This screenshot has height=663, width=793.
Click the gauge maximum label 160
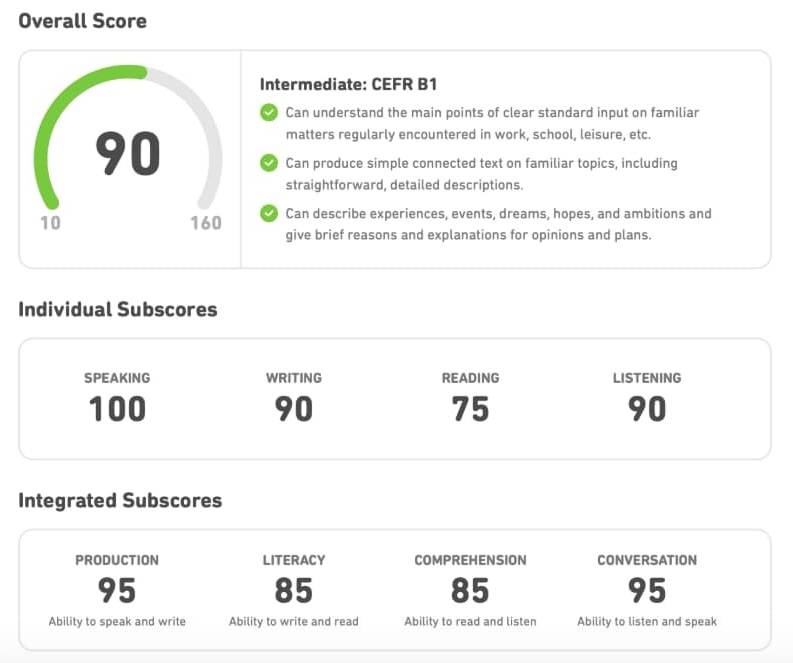point(206,222)
